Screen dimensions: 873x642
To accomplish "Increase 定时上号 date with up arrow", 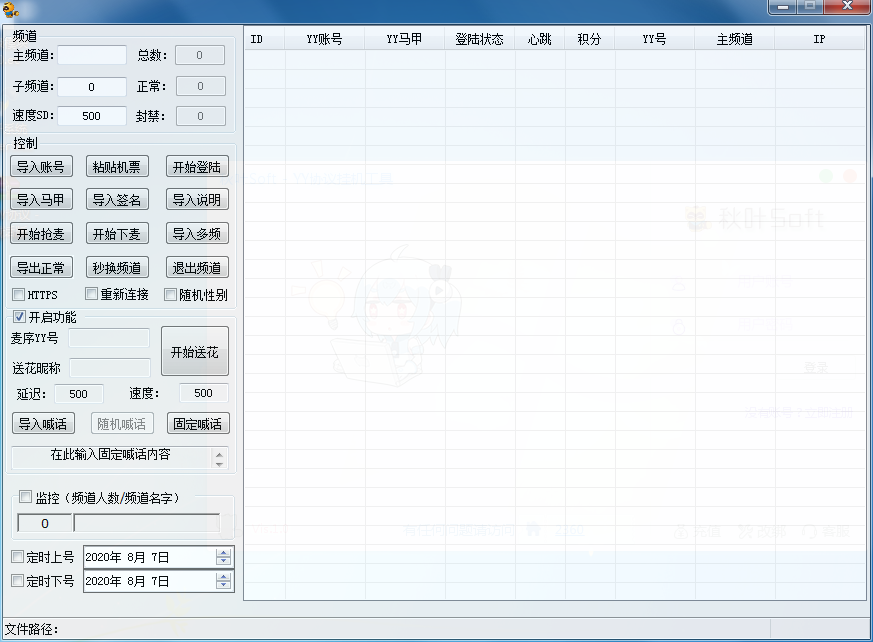I will 223,553.
